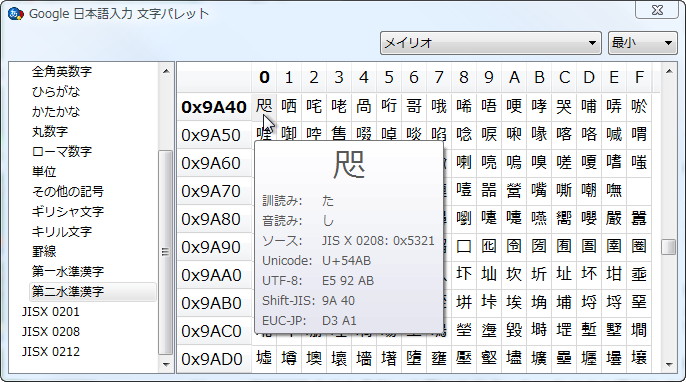This screenshot has height=382, width=686.
Task: Click the 0x9AC0 row header
Action: click(214, 331)
